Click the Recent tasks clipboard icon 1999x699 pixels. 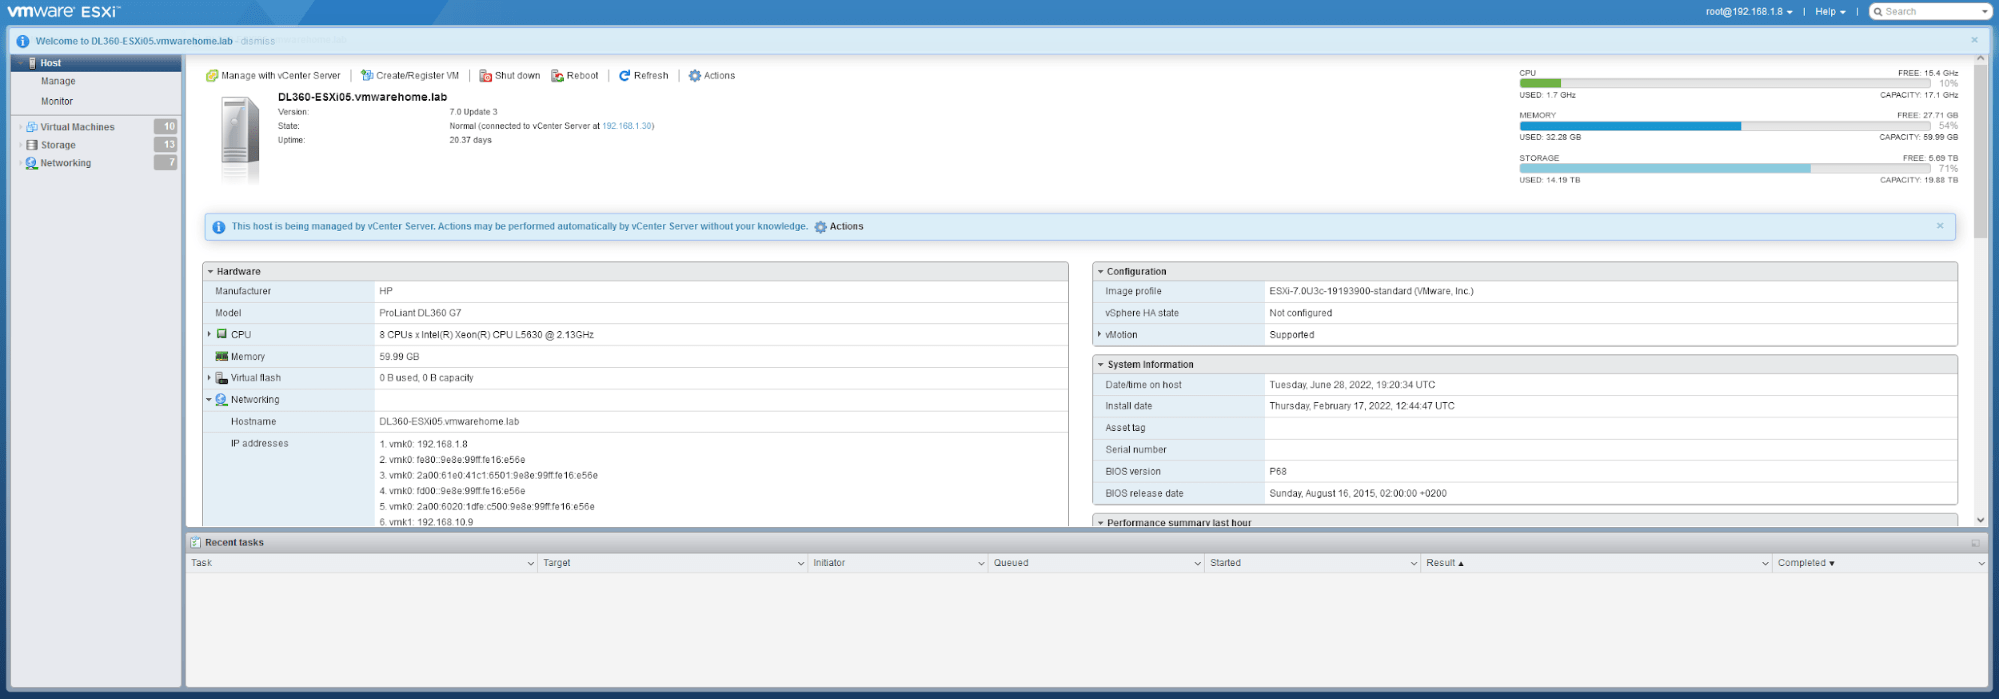(196, 542)
